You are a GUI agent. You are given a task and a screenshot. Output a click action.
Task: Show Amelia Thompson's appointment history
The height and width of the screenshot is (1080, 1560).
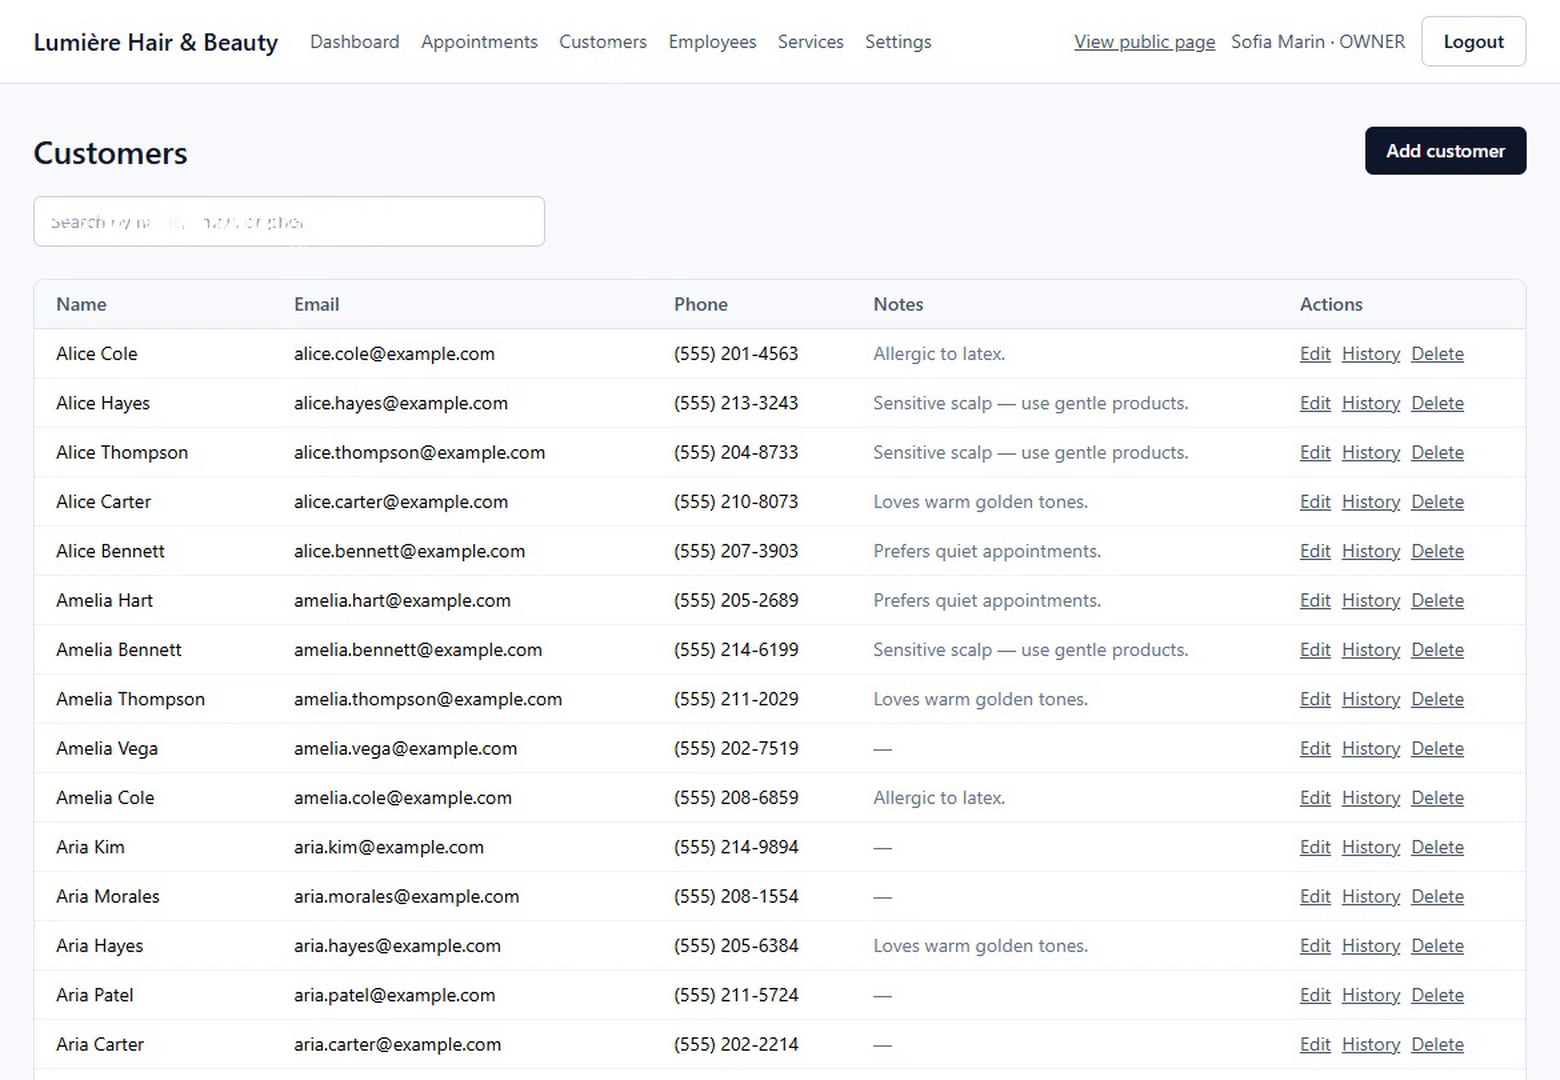[x=1370, y=699]
